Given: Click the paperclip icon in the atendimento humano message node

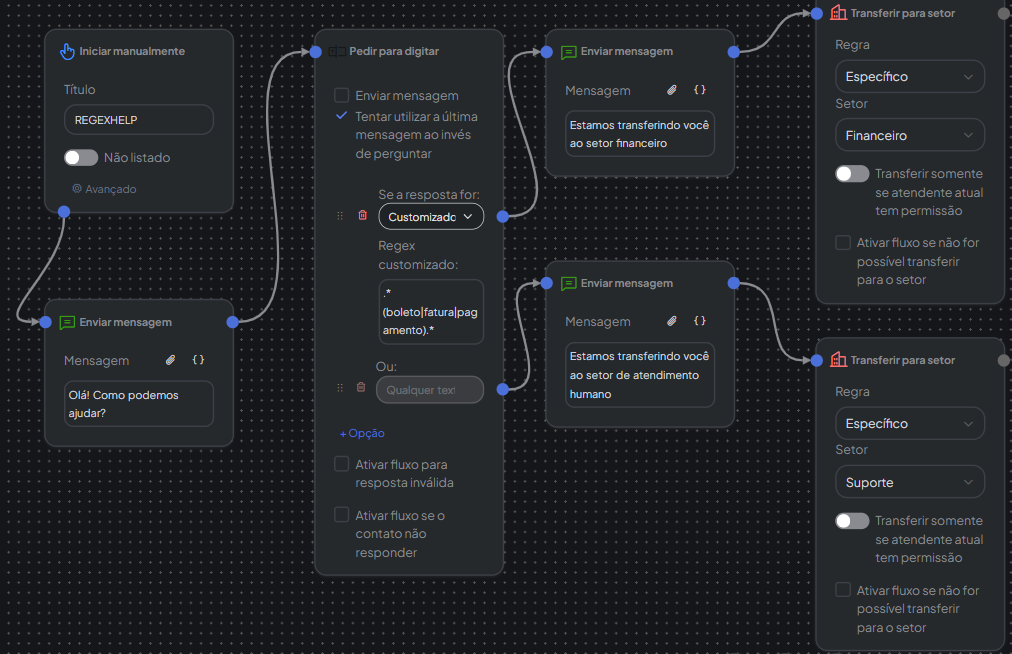Looking at the screenshot, I should (x=673, y=321).
